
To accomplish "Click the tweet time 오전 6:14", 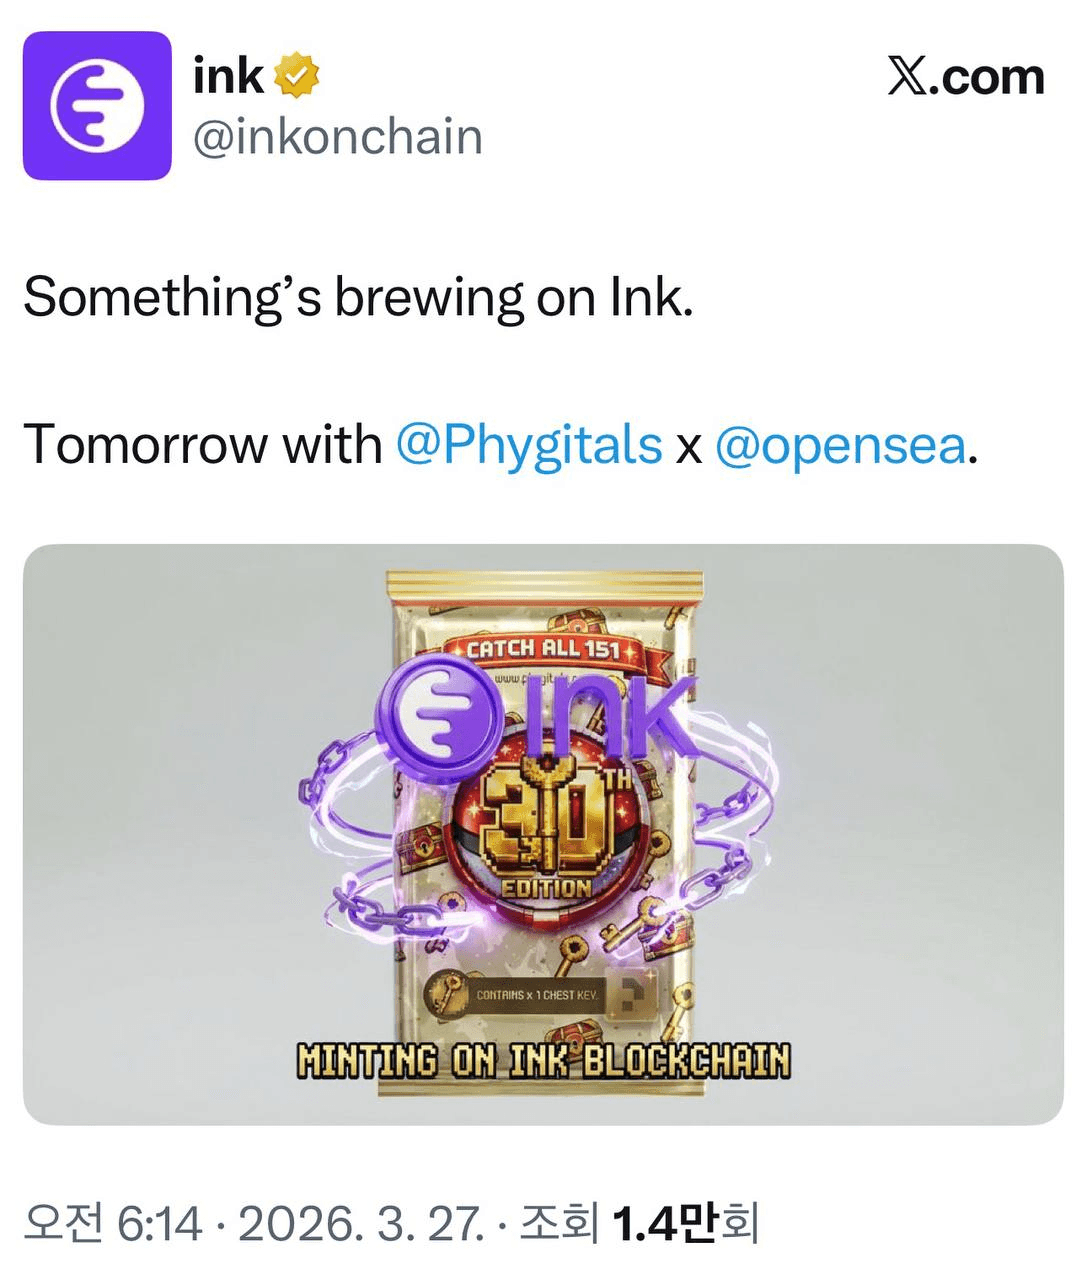I will coord(113,1222).
